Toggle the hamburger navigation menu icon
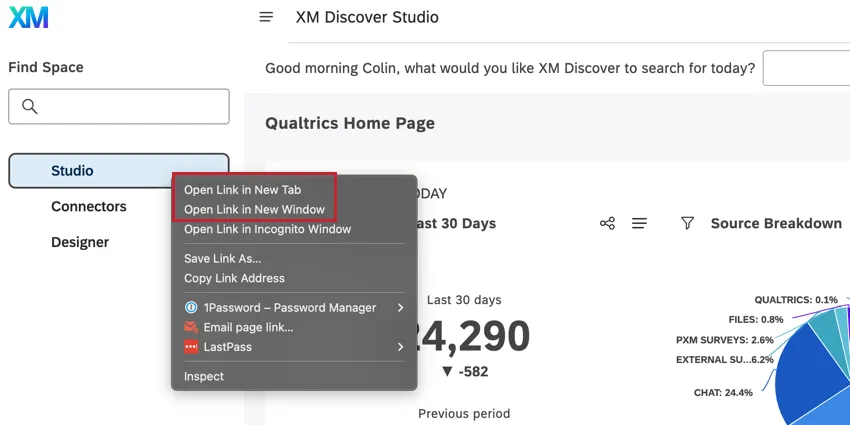The image size is (850, 425). coord(266,17)
